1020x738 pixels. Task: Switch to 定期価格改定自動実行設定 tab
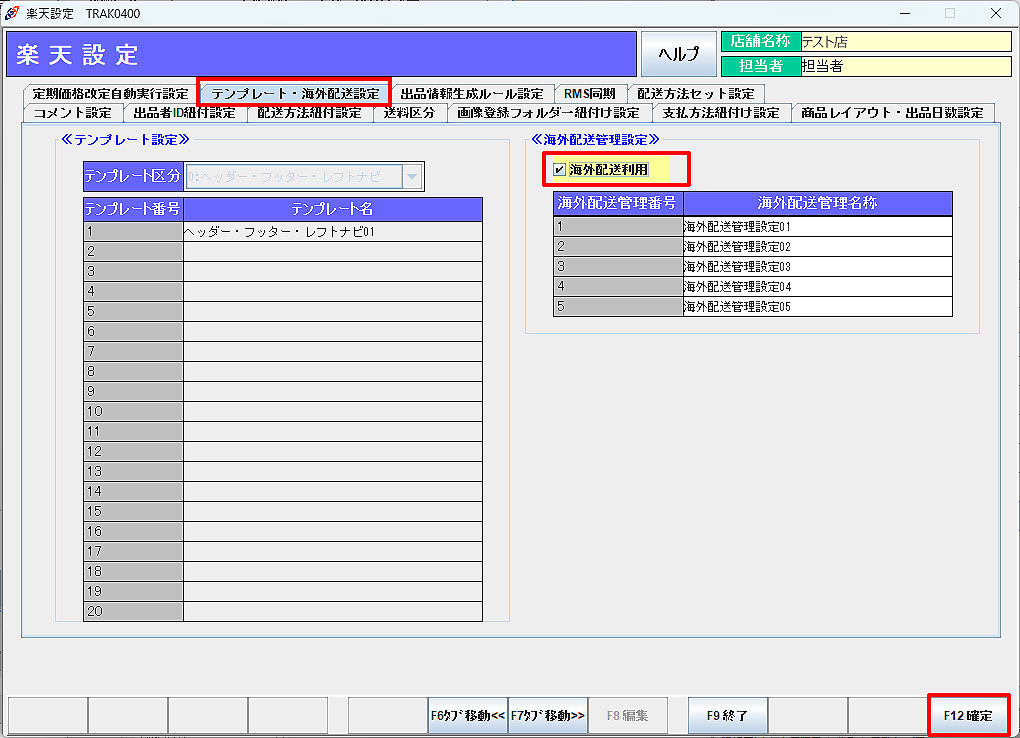pyautogui.click(x=110, y=94)
